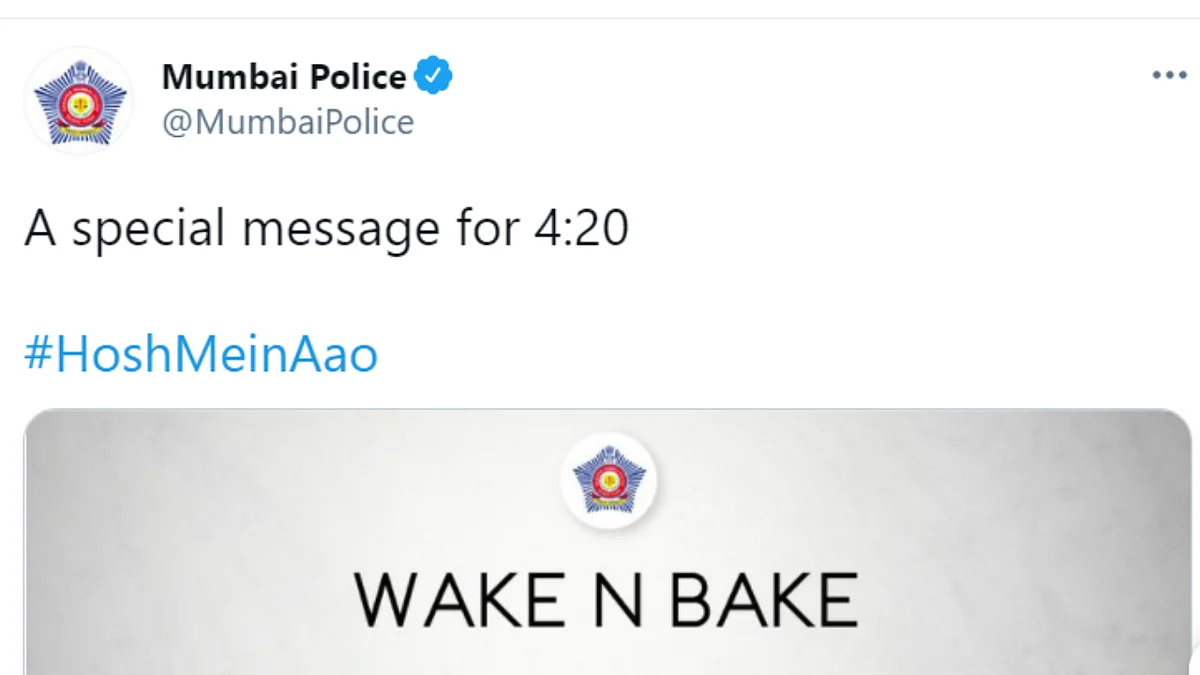Select the tweet text about 4:20
This screenshot has height=675, width=1200.
pyautogui.click(x=327, y=230)
